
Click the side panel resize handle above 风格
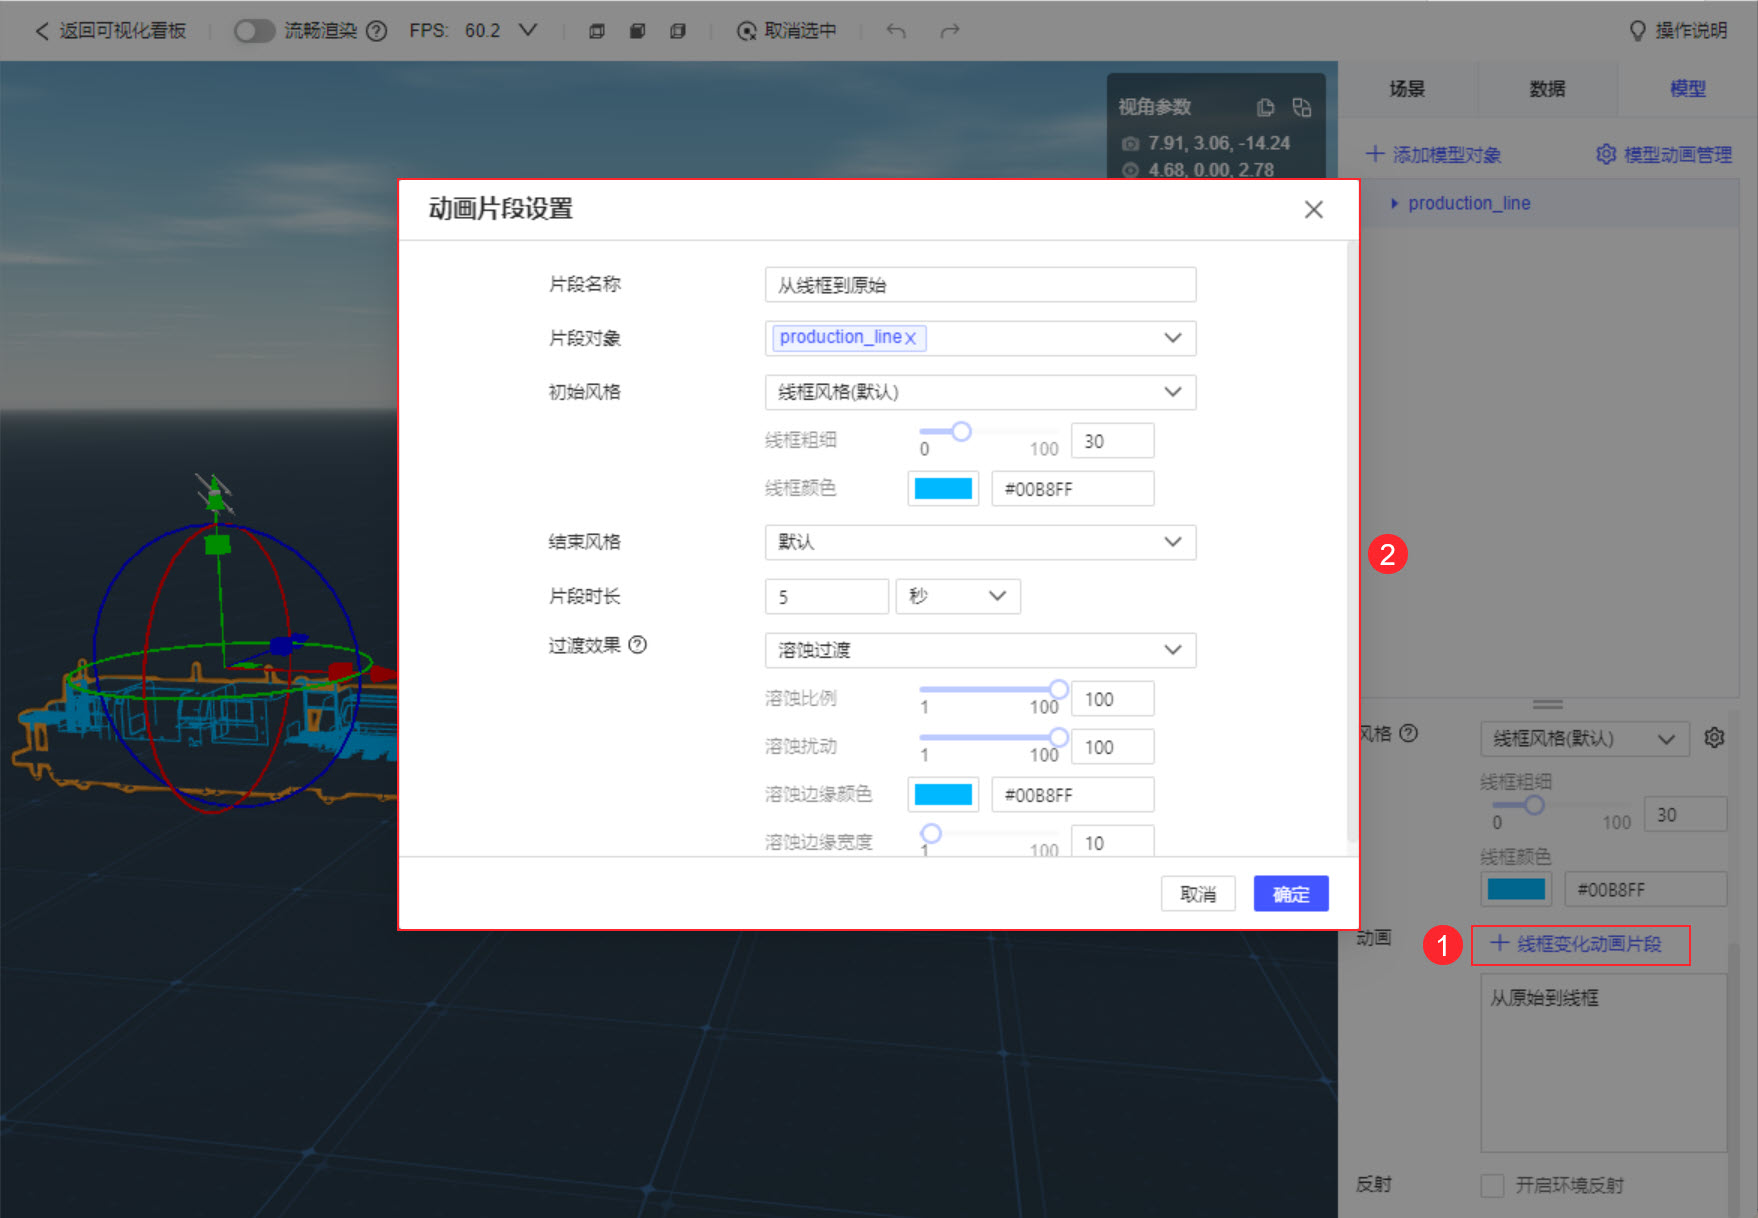[x=1547, y=704]
